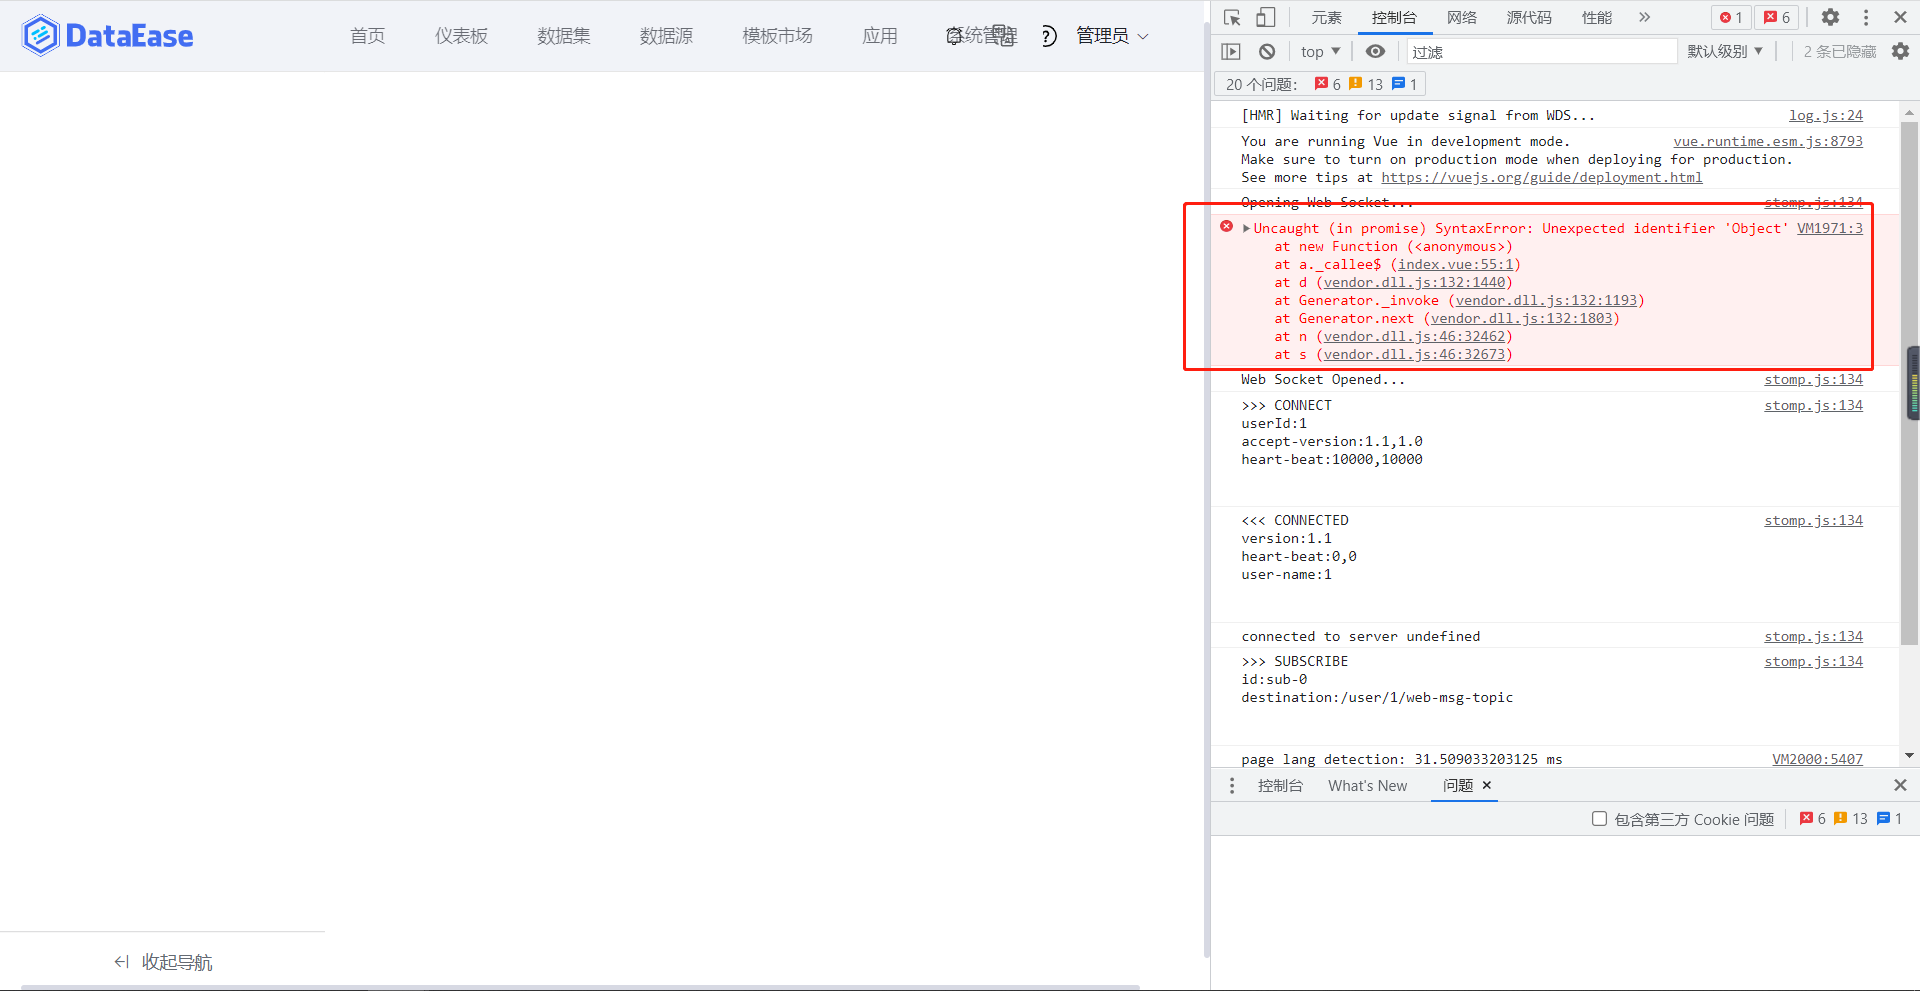
Task: Open the more tools overflow menu icon
Action: [1644, 17]
